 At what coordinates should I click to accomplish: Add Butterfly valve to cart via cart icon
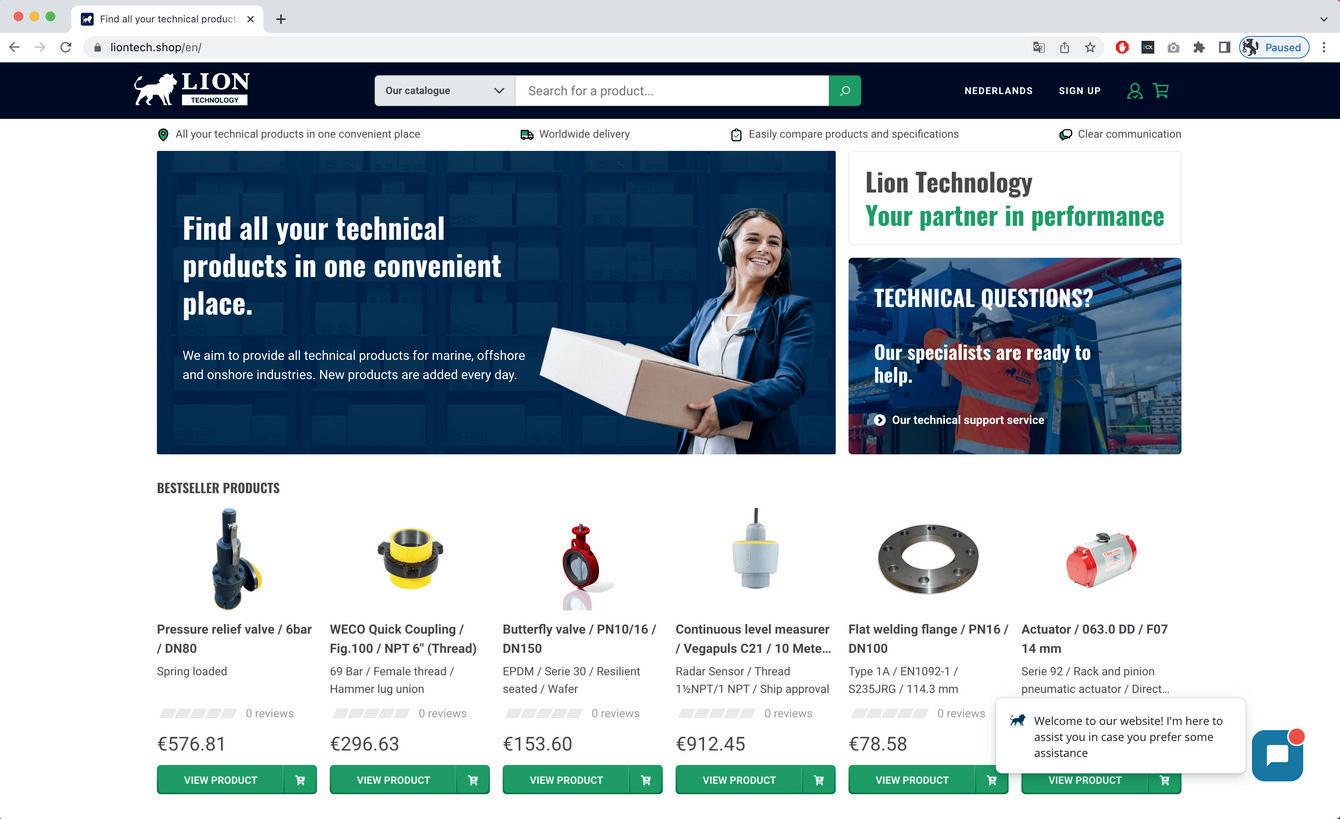(x=646, y=780)
